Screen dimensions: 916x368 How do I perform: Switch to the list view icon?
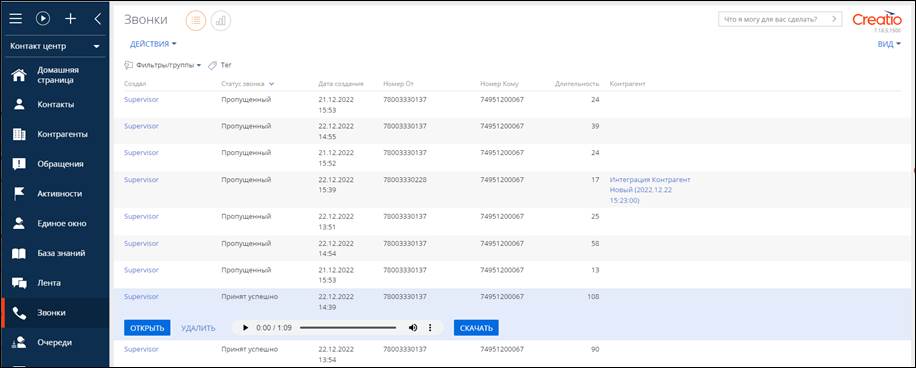point(196,20)
